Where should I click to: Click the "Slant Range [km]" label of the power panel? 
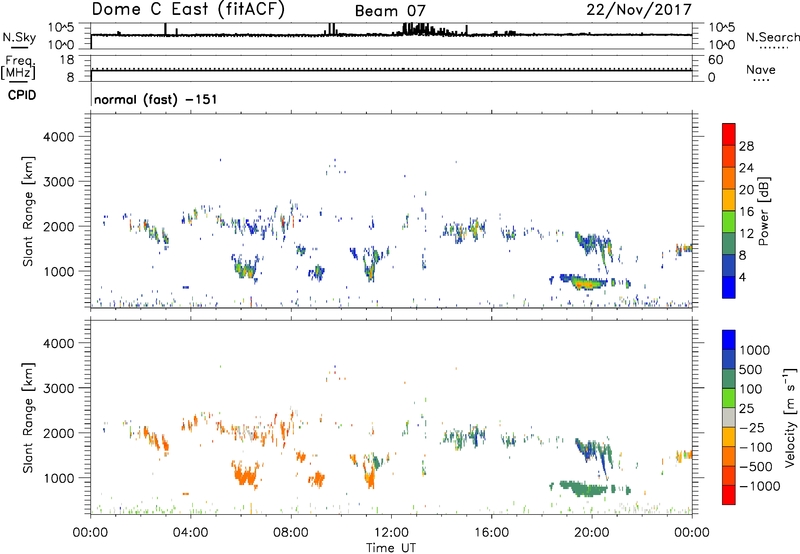[28, 211]
